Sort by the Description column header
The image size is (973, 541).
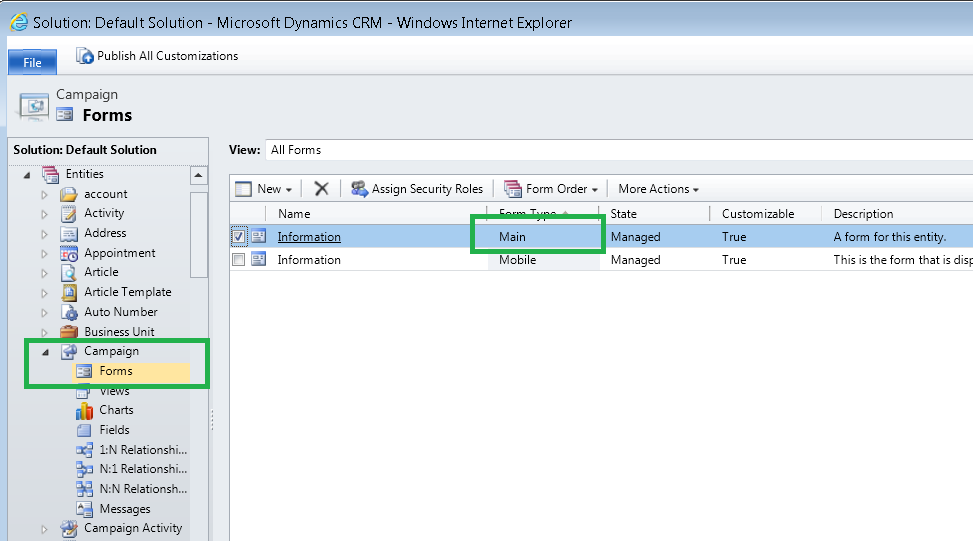tap(863, 213)
